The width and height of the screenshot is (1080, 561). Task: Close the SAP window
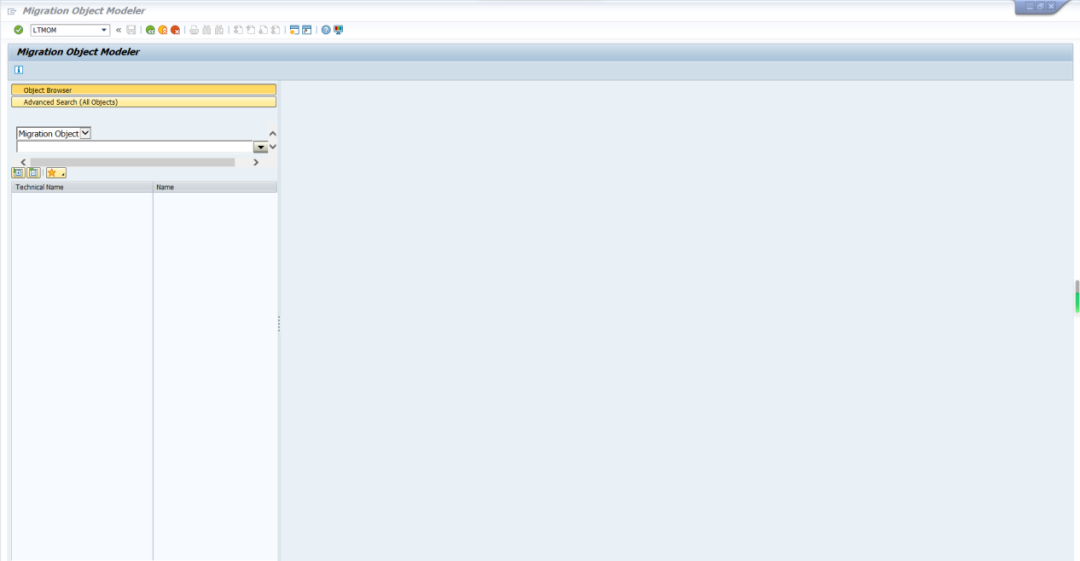1052,6
